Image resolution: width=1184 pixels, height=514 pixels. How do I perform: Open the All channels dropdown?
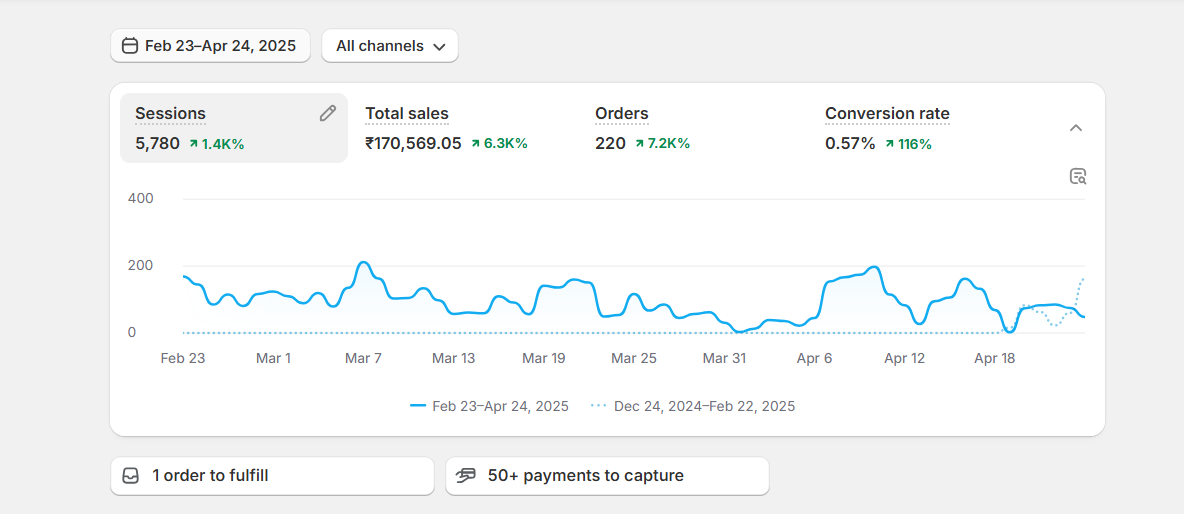(390, 46)
